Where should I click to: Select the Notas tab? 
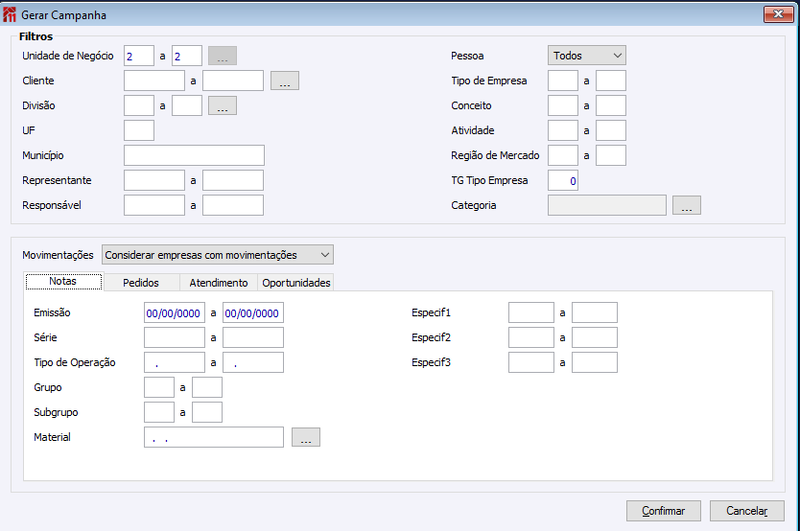tap(63, 282)
